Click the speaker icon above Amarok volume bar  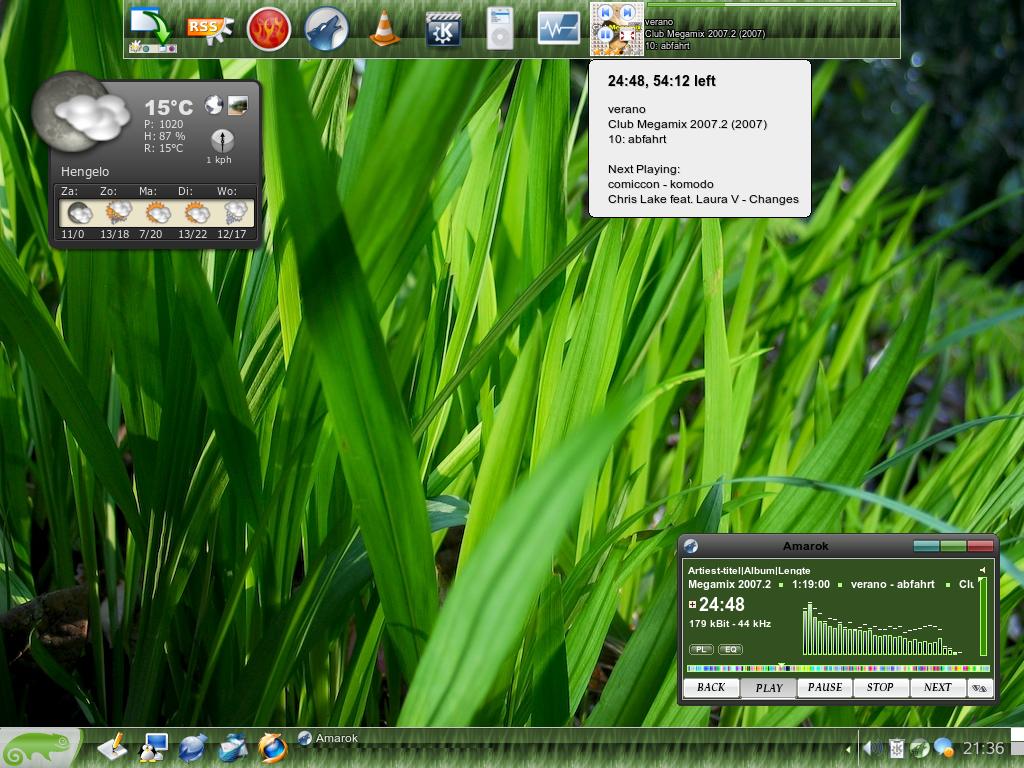(x=982, y=570)
